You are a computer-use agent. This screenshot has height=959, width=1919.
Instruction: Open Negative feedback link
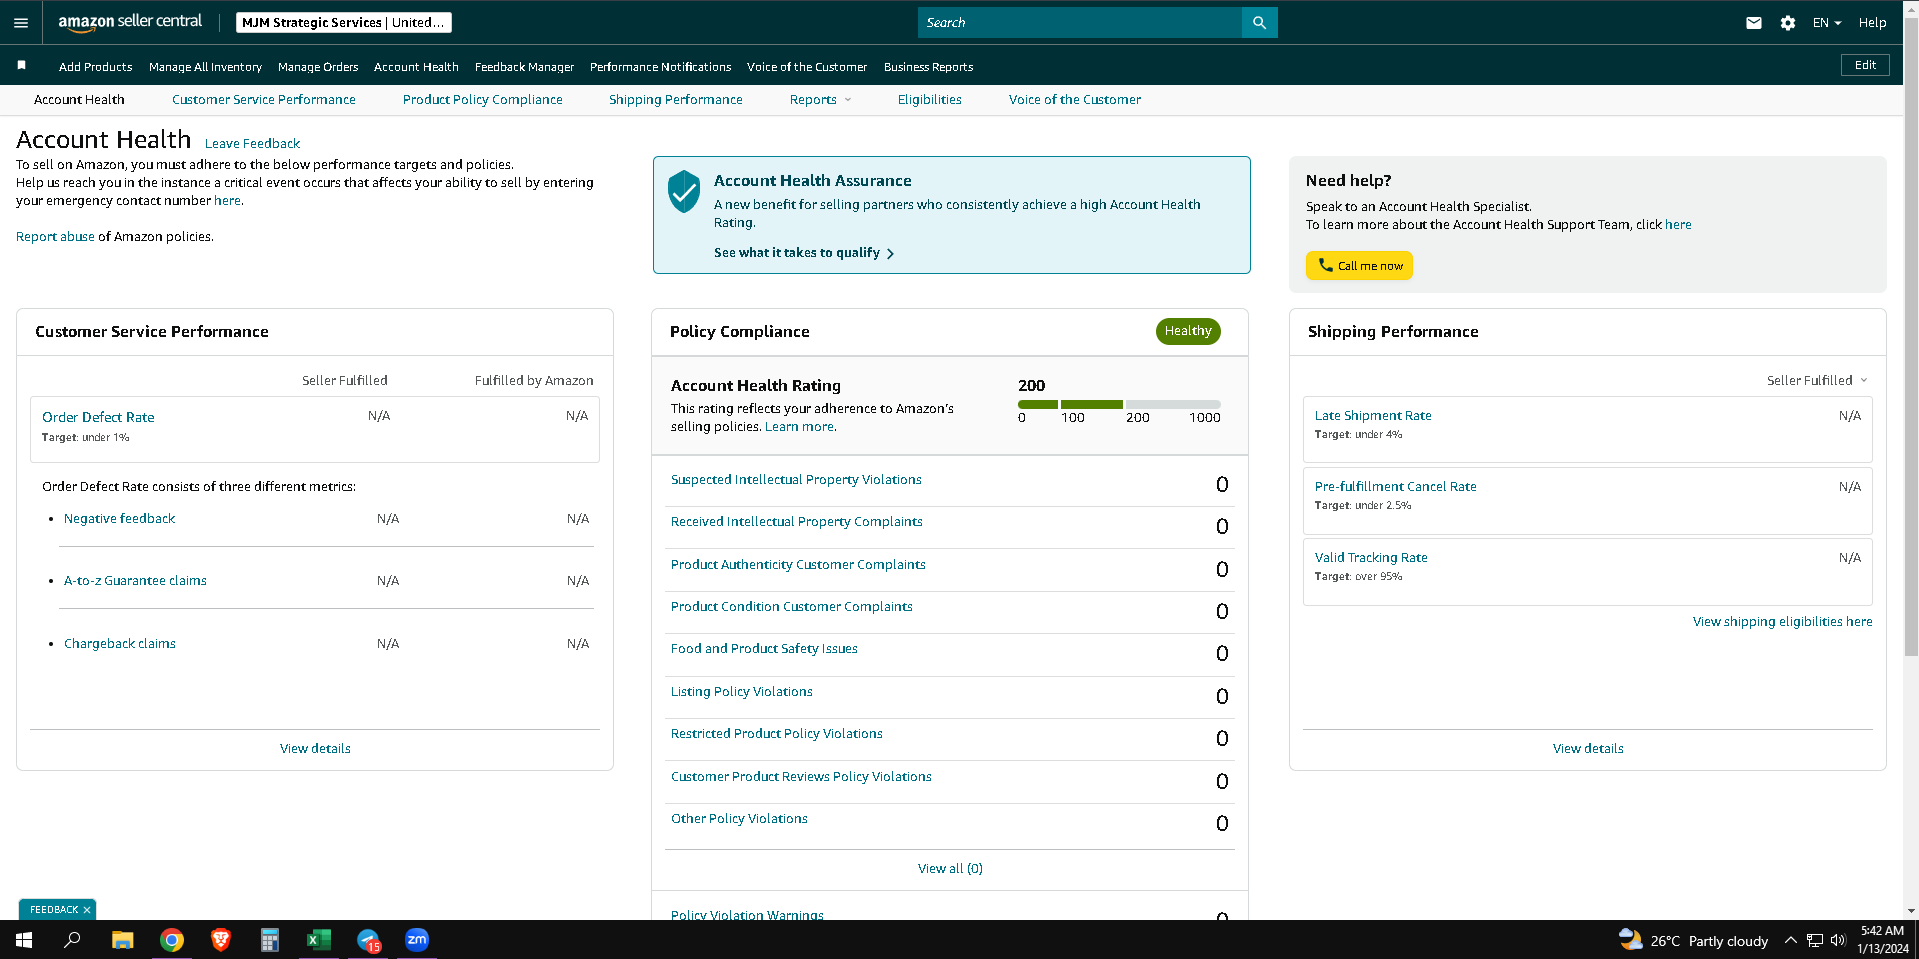pos(119,518)
